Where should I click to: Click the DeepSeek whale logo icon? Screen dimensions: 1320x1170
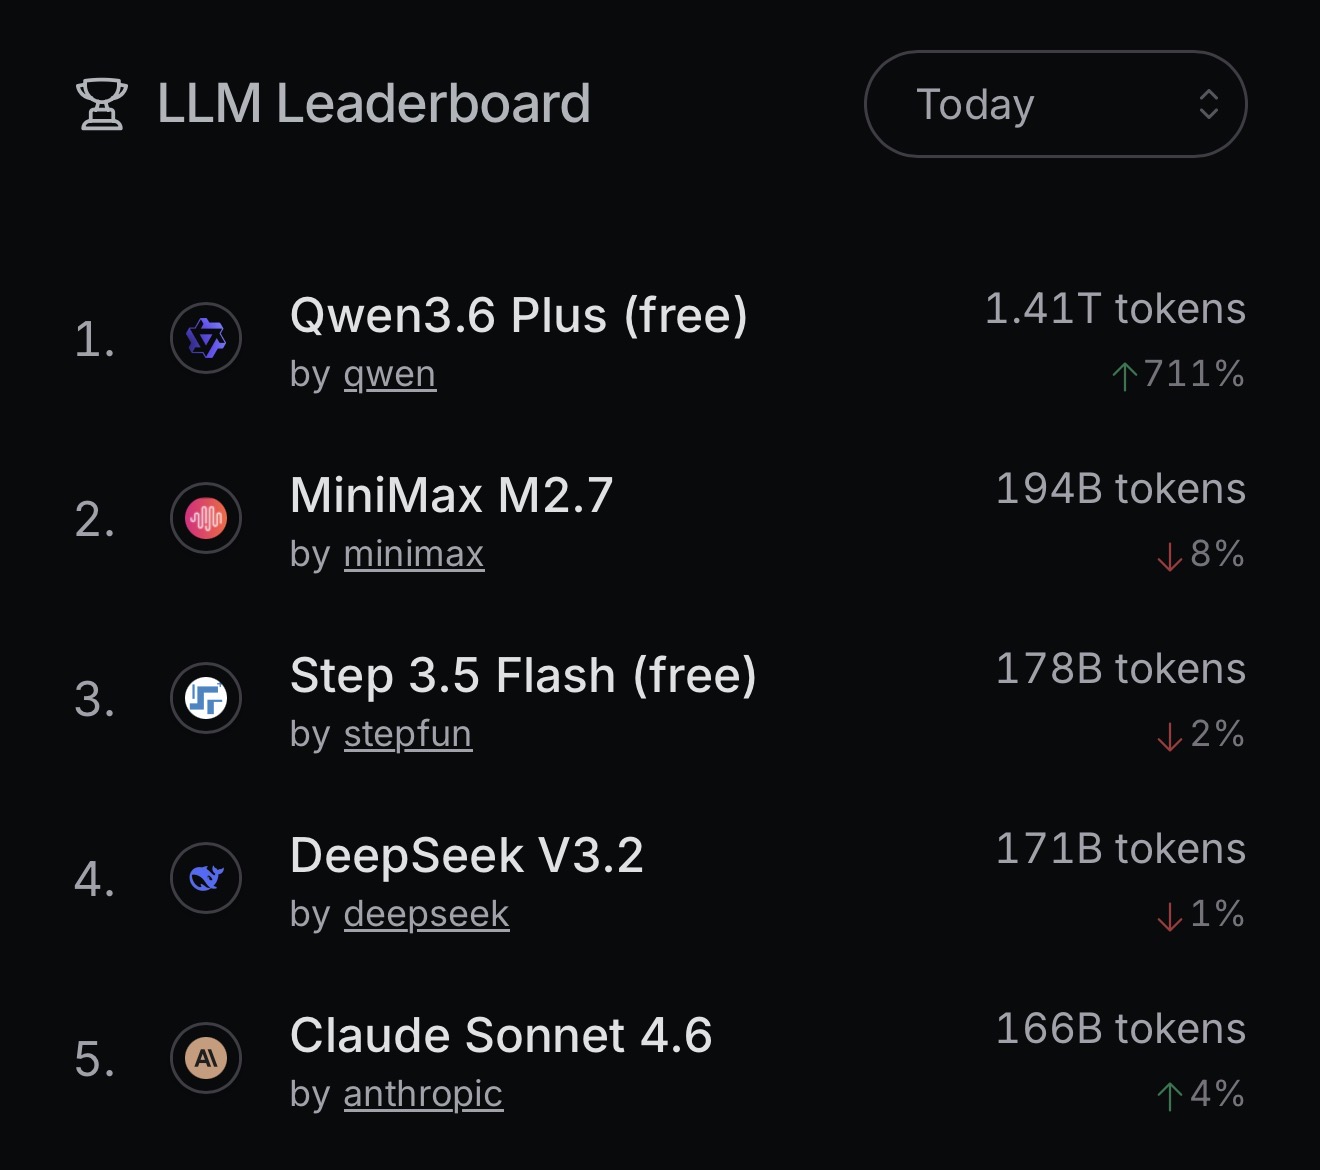206,878
